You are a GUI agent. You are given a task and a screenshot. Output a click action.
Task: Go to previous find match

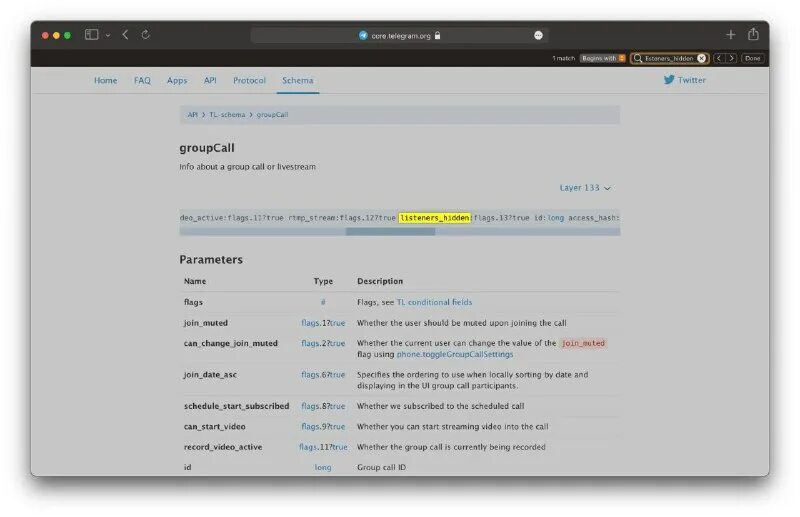click(719, 58)
